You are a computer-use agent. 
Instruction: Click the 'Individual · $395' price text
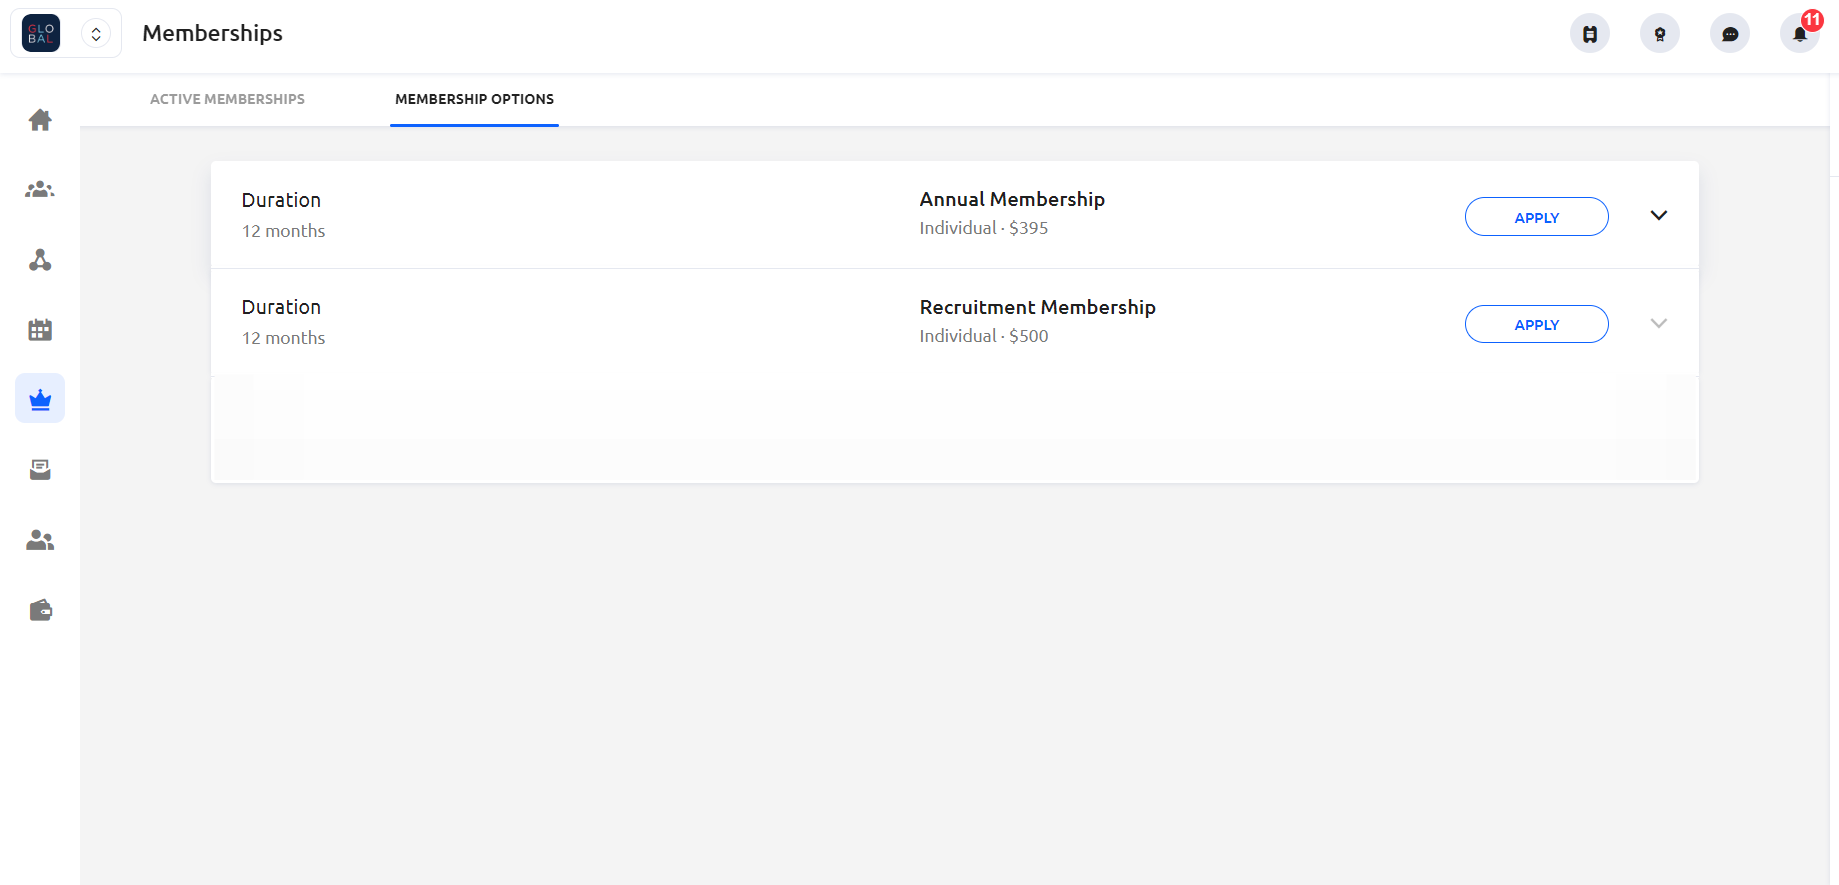[984, 228]
